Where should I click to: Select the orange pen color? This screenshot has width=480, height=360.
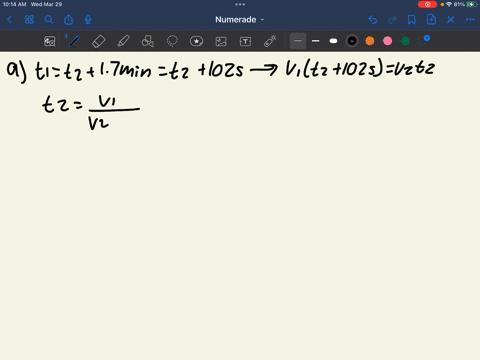(370, 41)
